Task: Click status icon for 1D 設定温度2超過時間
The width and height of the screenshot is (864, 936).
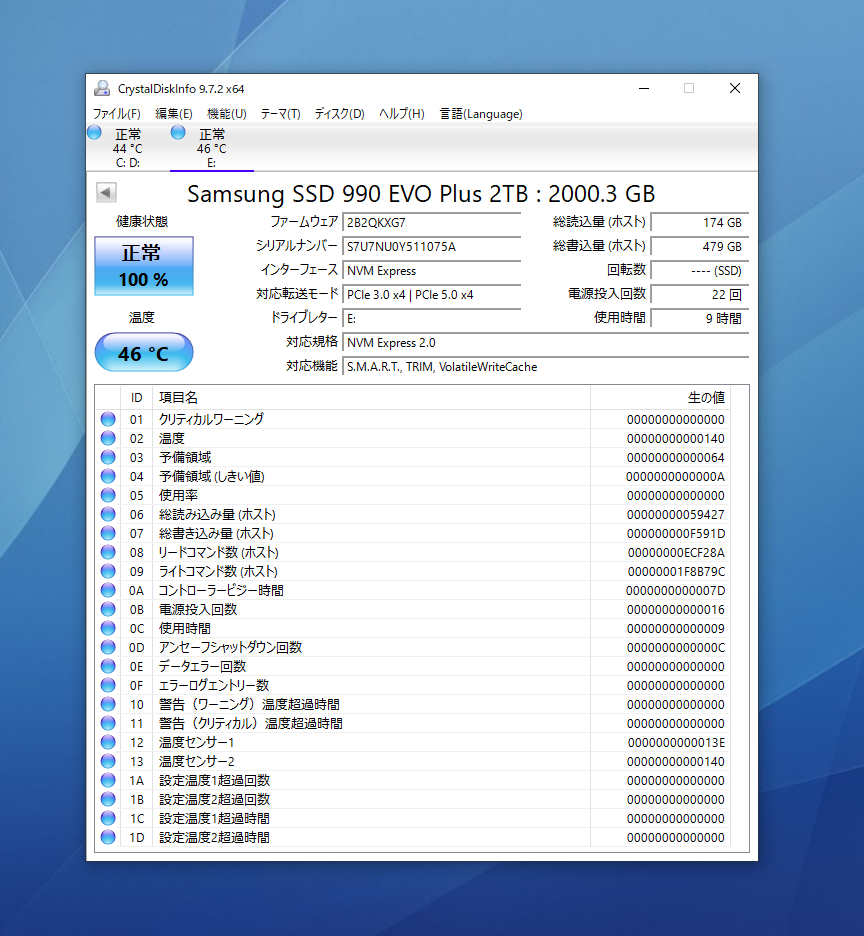Action: point(108,838)
